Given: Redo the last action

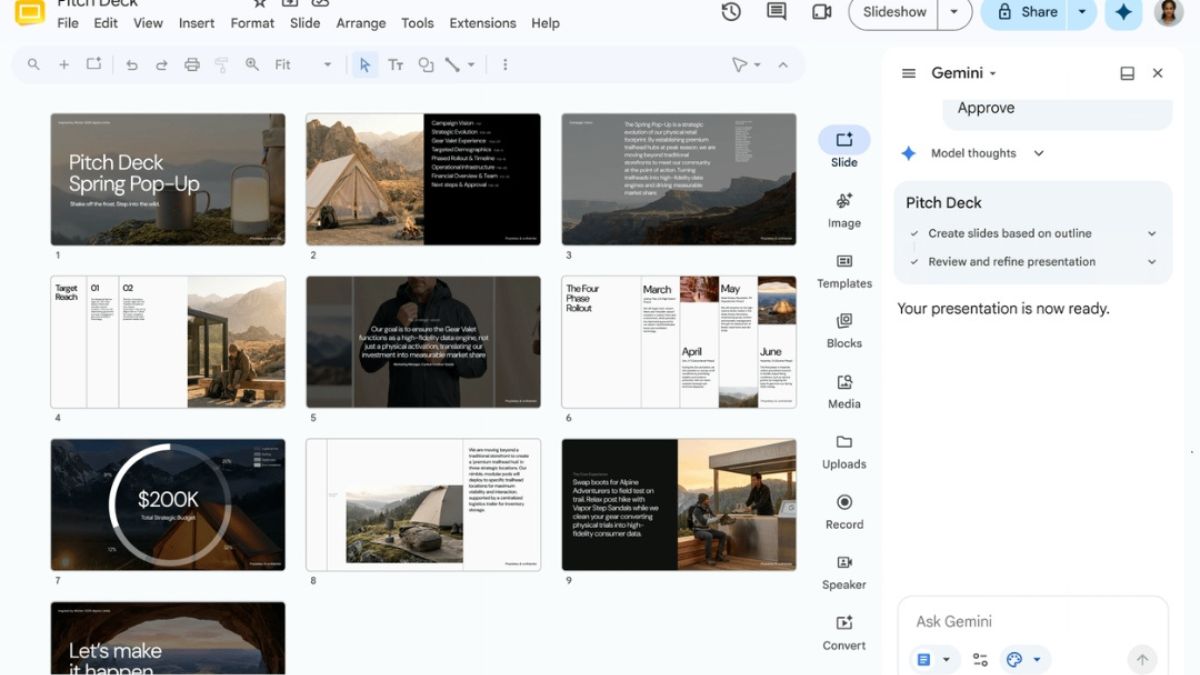Looking at the screenshot, I should (x=161, y=65).
